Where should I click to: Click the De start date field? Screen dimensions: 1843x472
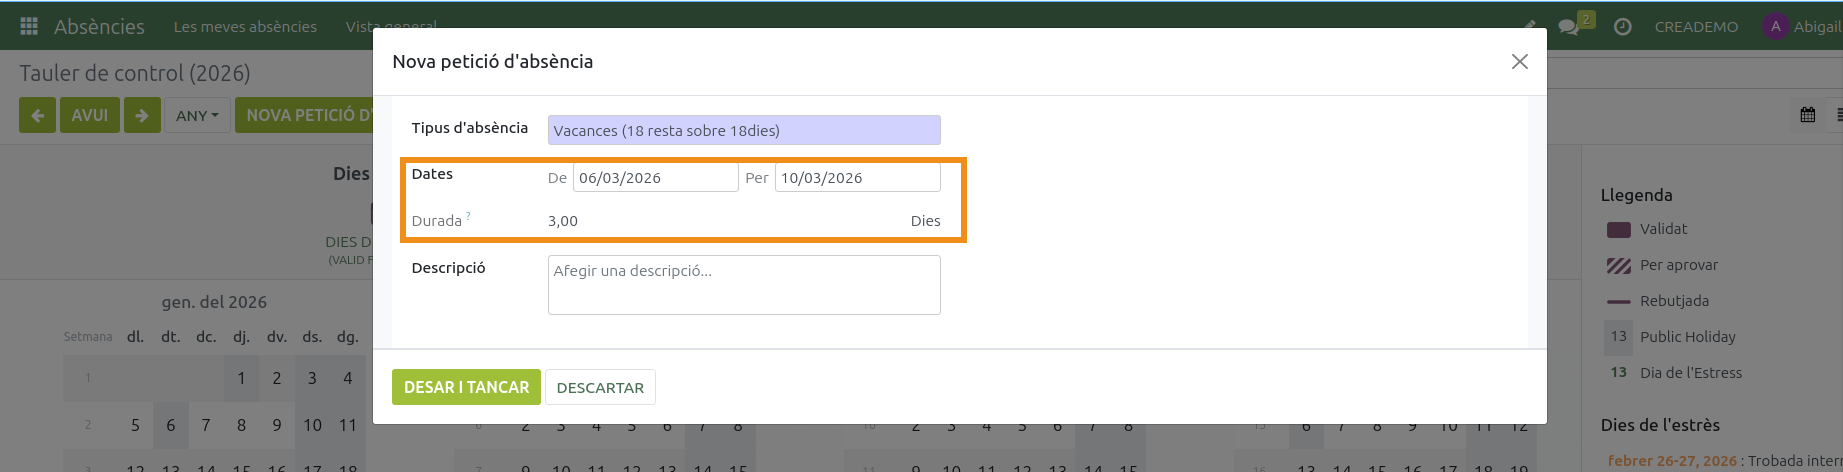click(x=655, y=178)
